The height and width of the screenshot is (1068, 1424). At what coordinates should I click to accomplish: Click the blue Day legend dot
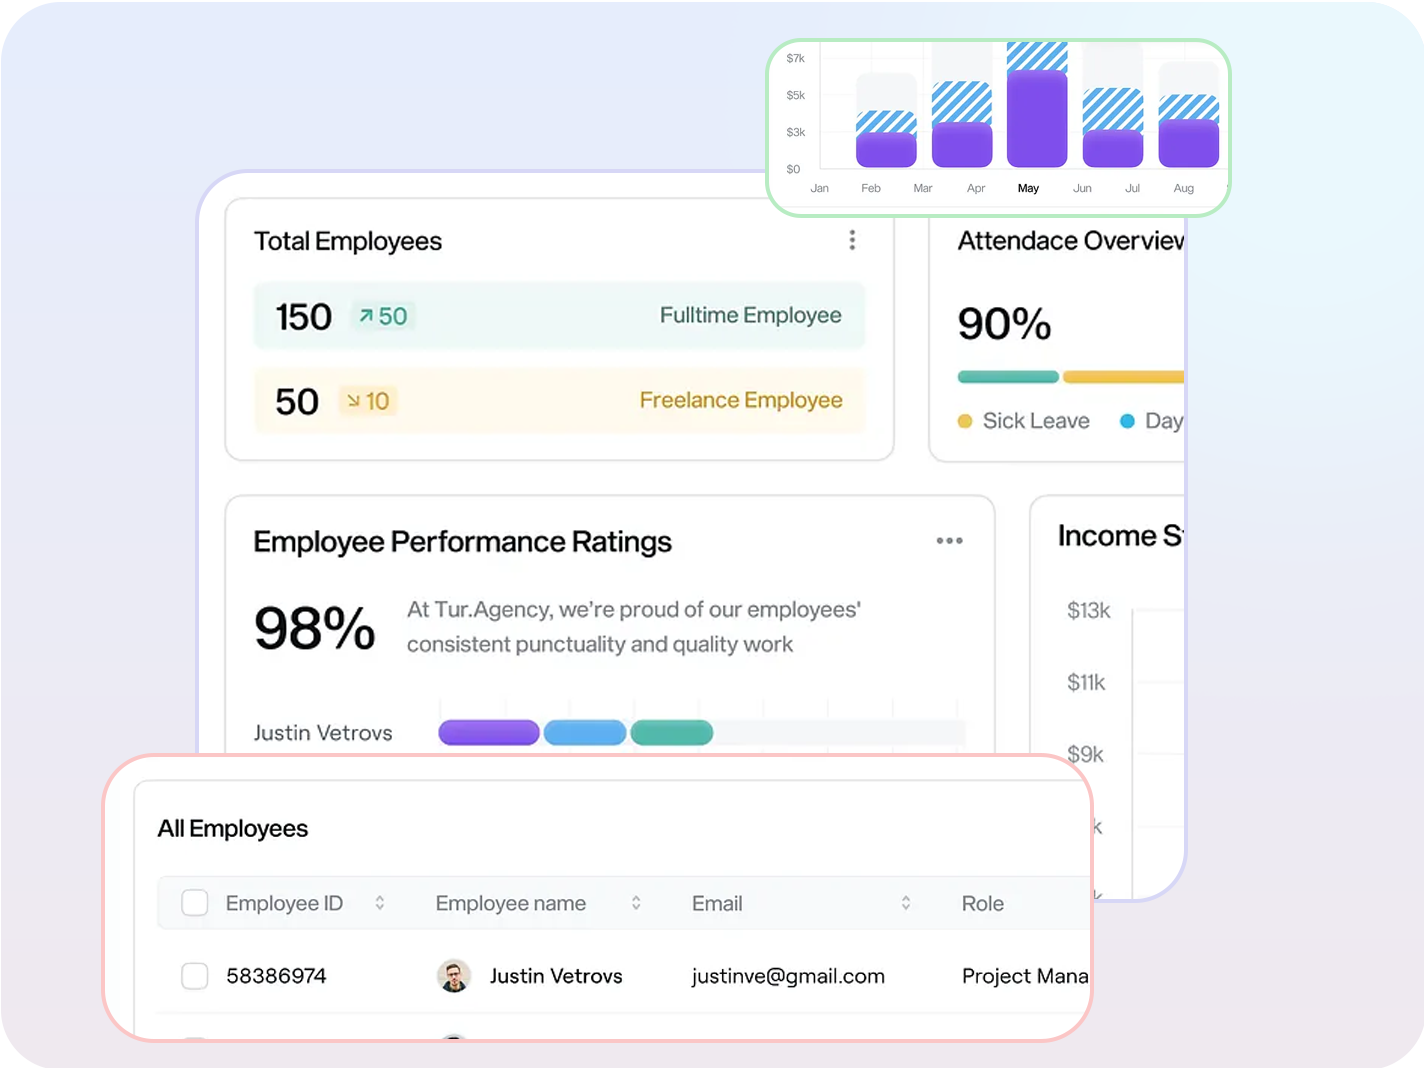click(1127, 421)
